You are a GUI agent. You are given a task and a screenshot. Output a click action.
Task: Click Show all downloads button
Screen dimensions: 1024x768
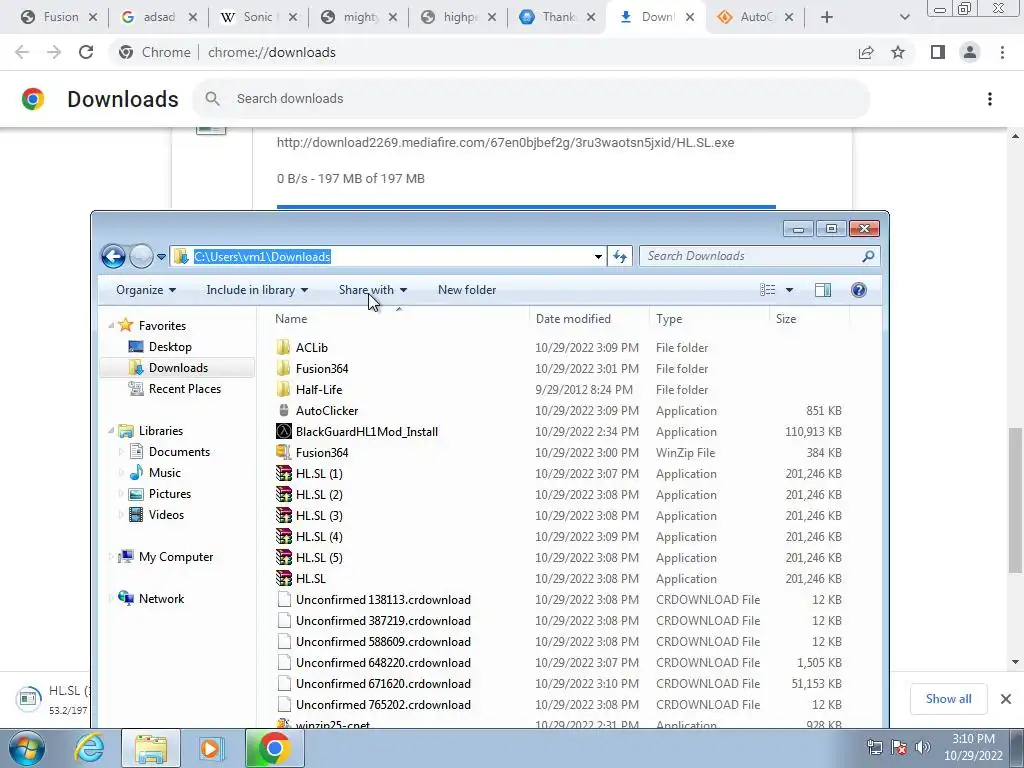click(x=948, y=699)
